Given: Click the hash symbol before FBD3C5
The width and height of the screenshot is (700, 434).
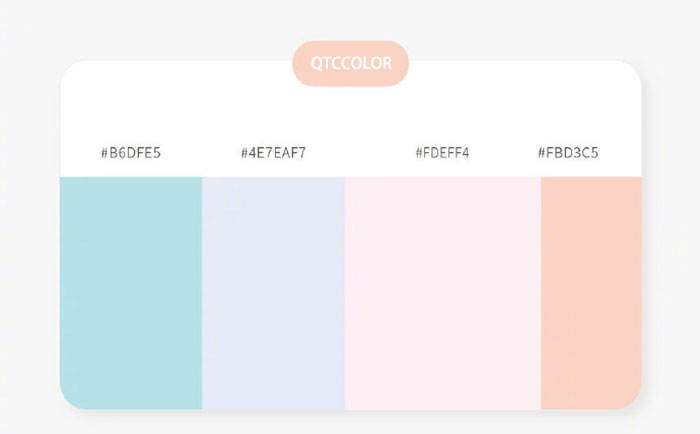Looking at the screenshot, I should point(542,153).
